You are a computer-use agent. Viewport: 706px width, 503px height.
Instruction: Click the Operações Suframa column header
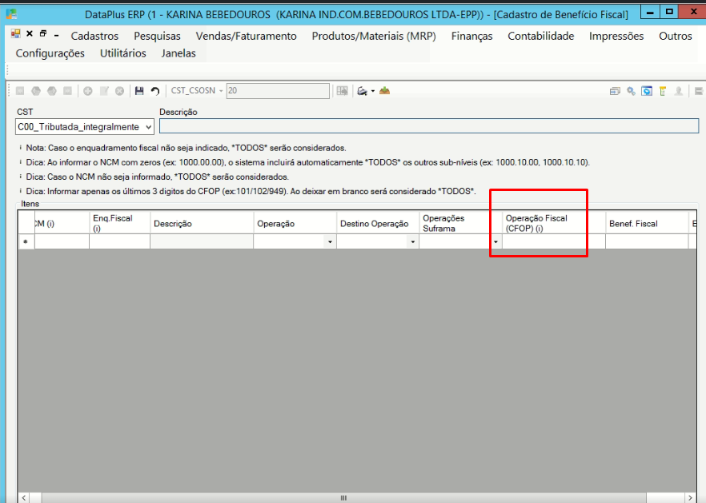click(x=461, y=223)
